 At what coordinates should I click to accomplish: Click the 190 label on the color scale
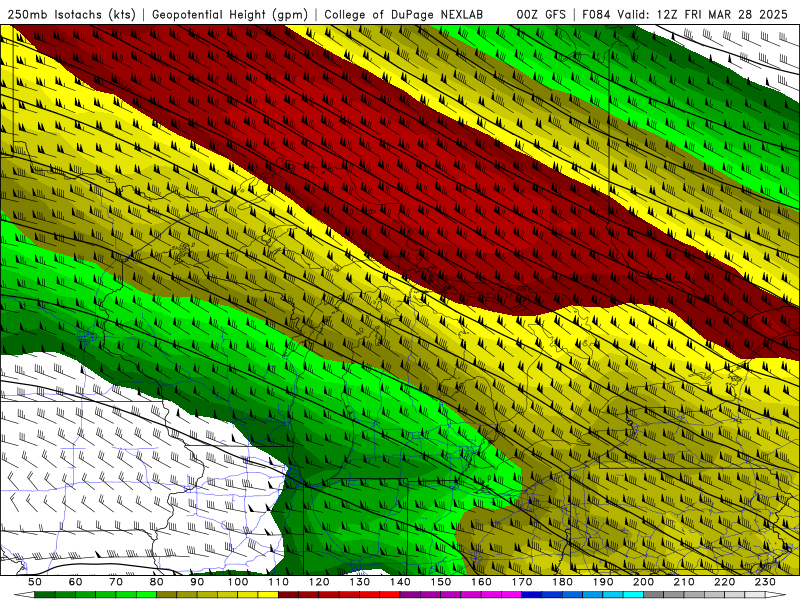coord(603,582)
